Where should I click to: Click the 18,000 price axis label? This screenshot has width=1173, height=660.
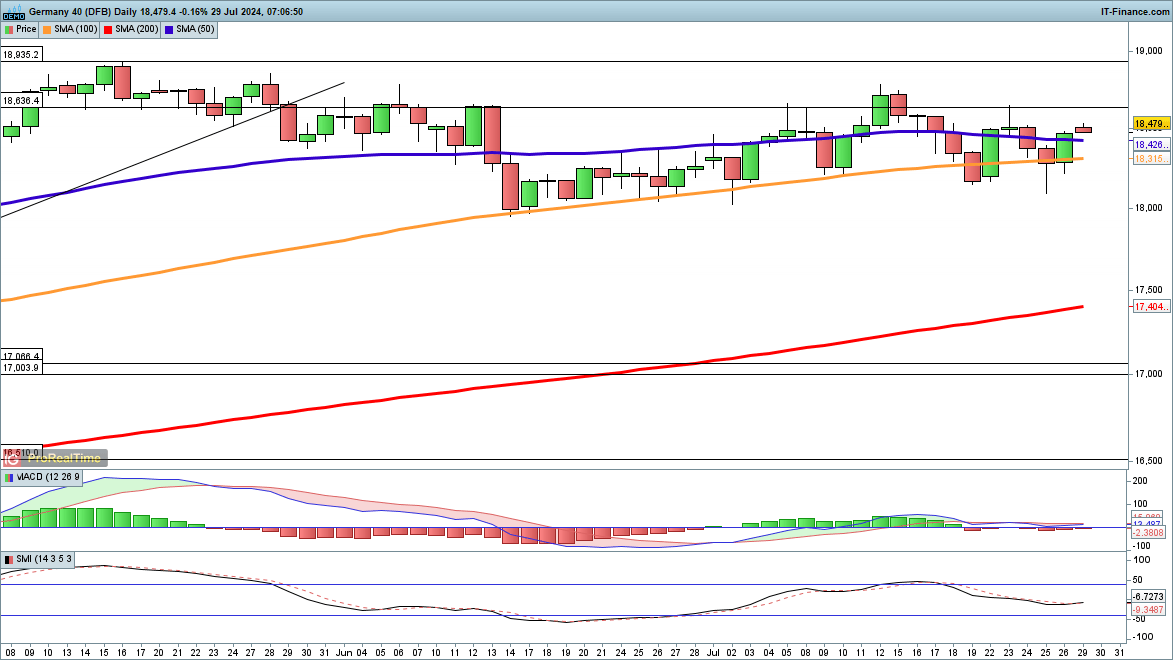click(1148, 208)
